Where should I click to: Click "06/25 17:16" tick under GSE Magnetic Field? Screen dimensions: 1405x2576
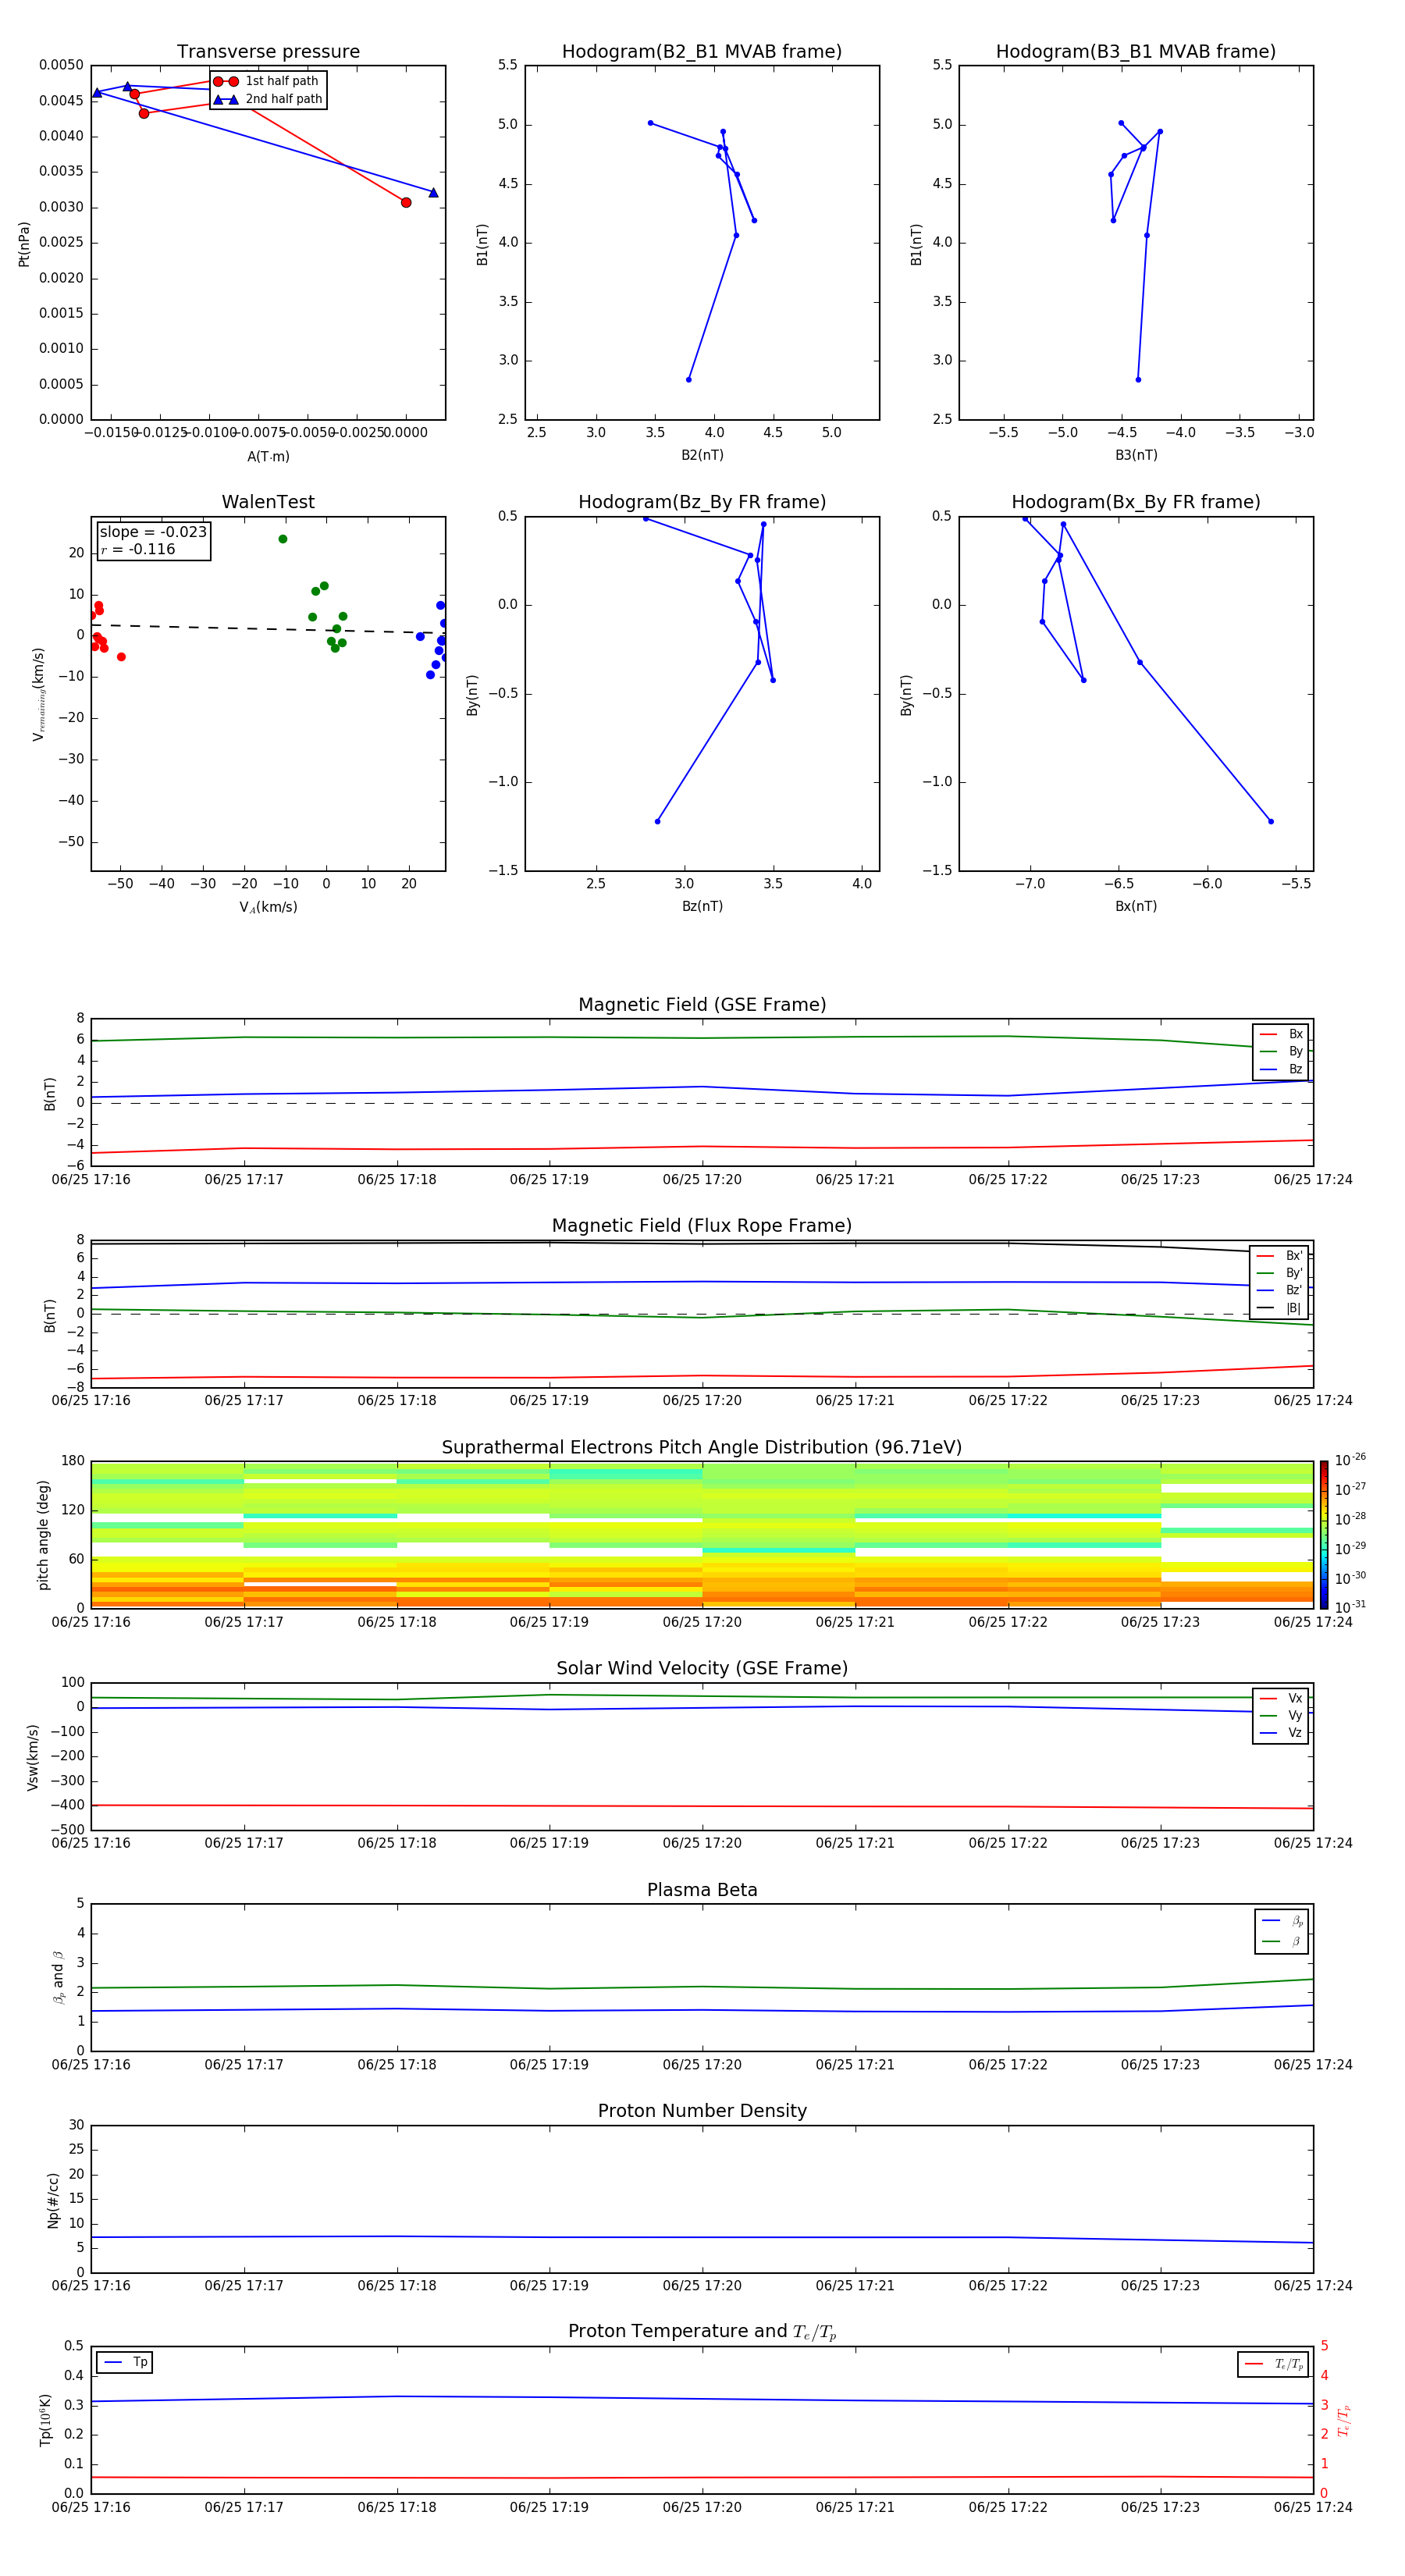pos(91,1180)
